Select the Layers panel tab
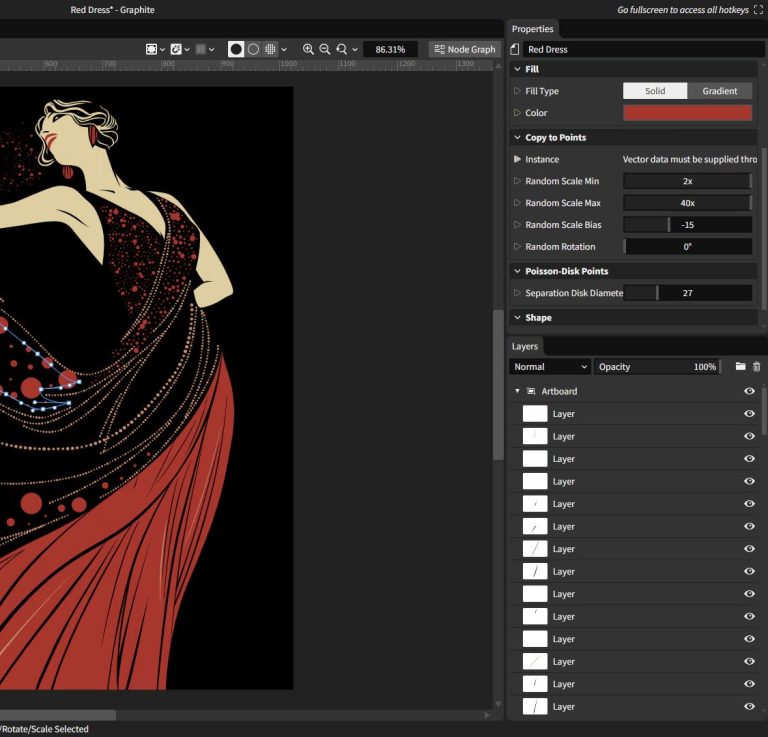Image resolution: width=768 pixels, height=737 pixels. (525, 346)
